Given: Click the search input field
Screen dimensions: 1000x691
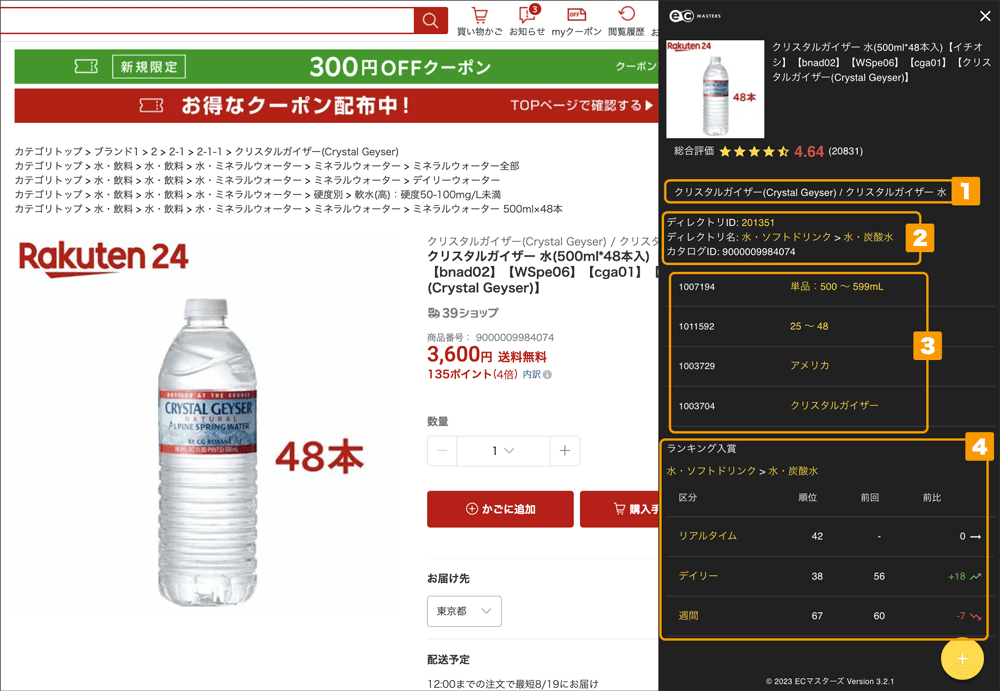Looking at the screenshot, I should click(207, 20).
